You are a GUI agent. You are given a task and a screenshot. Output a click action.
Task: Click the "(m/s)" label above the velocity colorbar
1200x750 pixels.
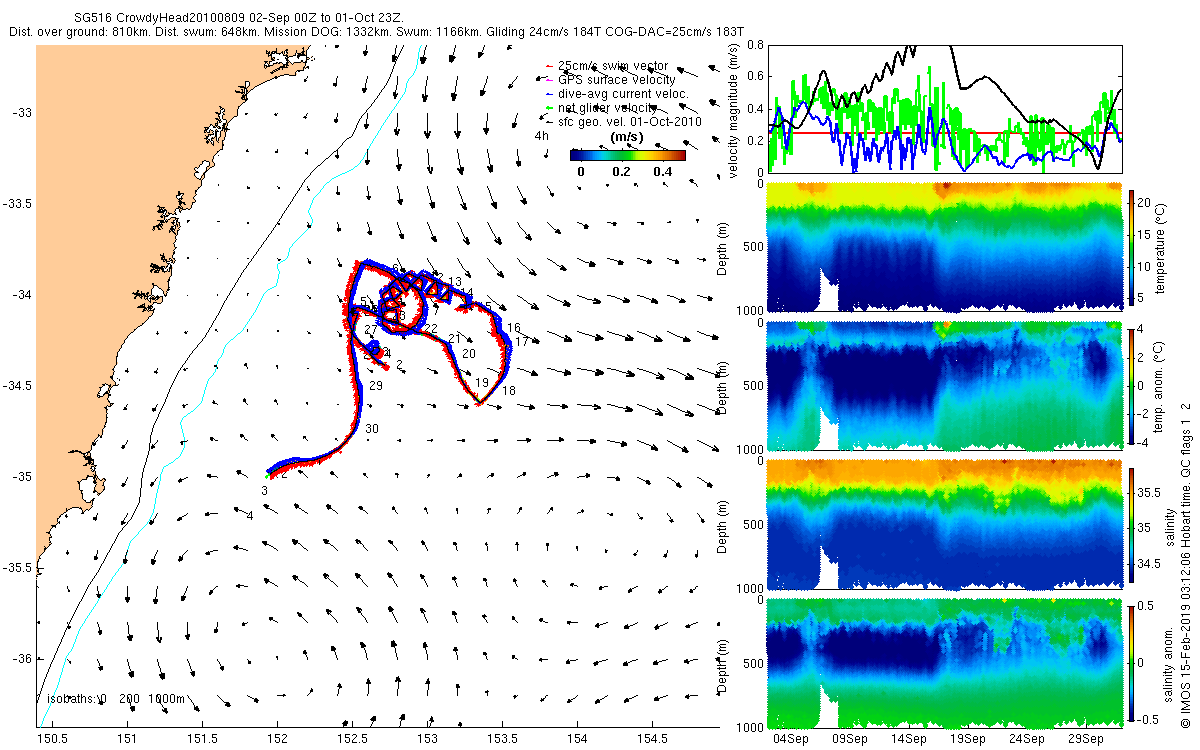(x=627, y=137)
